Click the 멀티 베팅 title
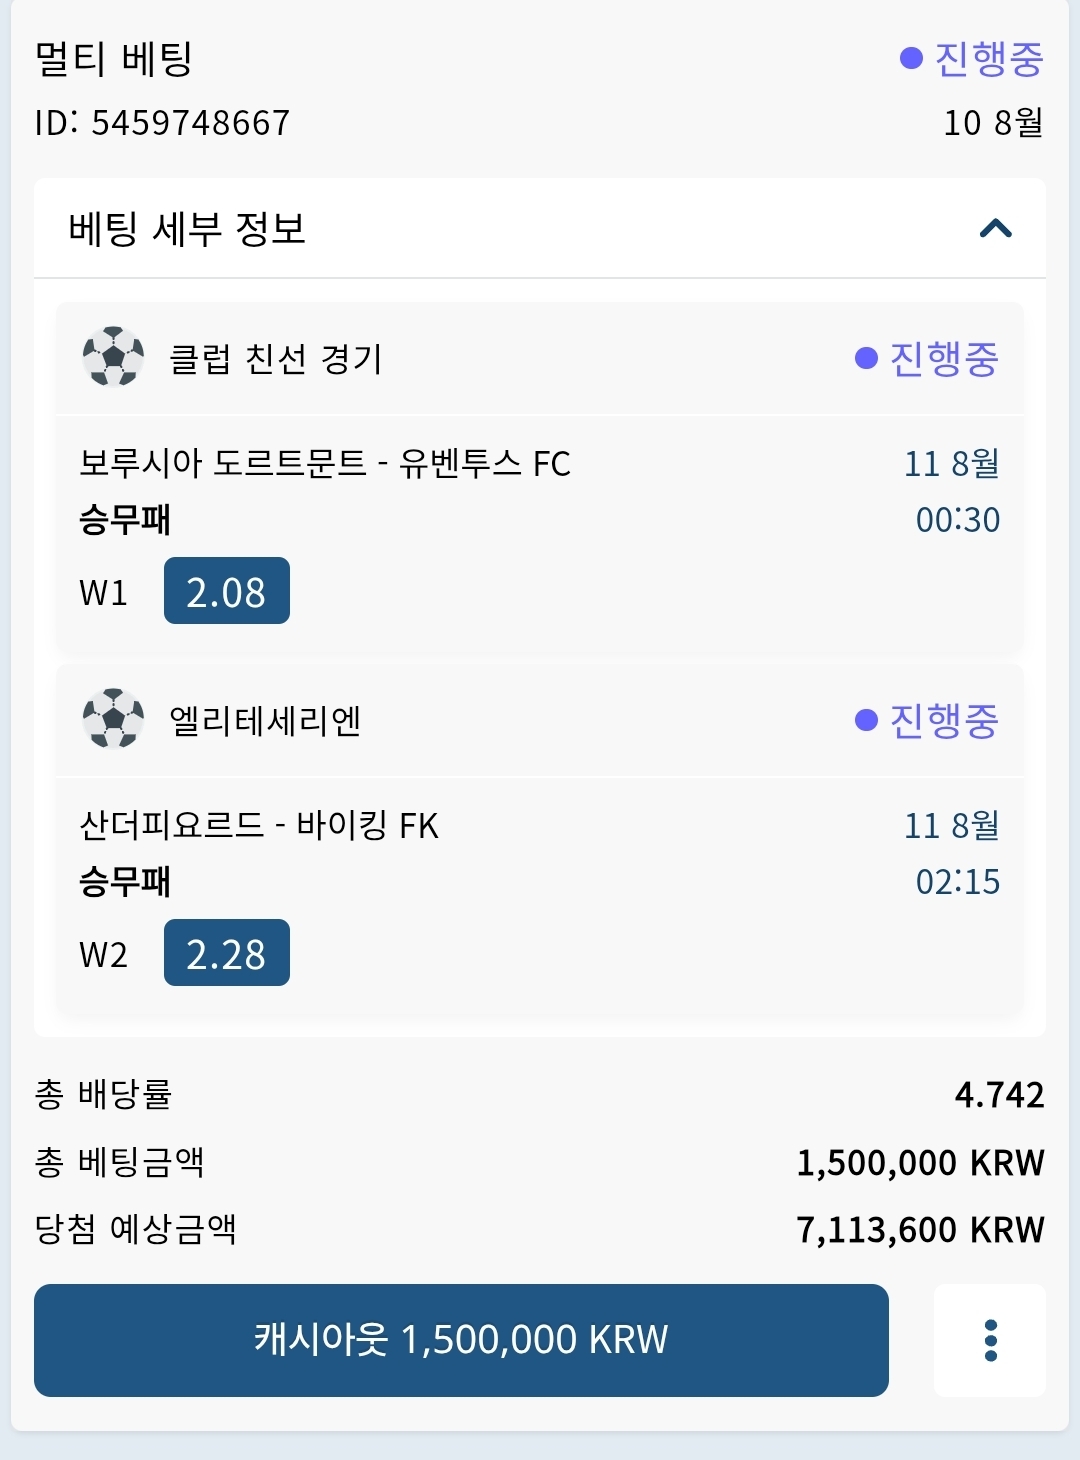The width and height of the screenshot is (1080, 1460). [114, 59]
